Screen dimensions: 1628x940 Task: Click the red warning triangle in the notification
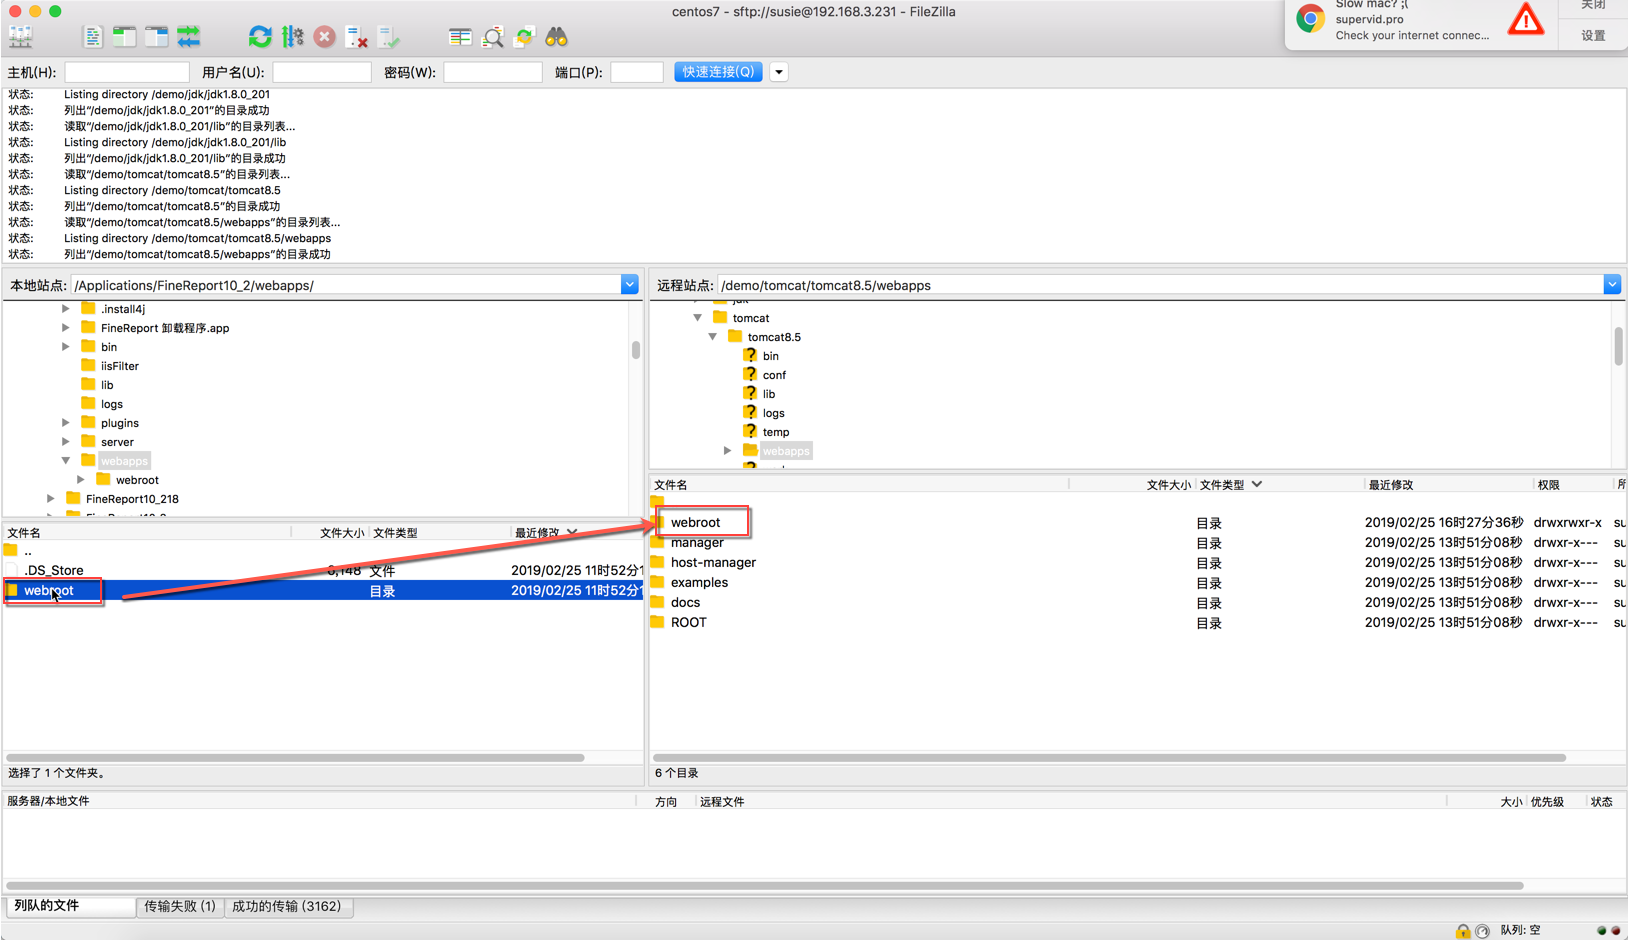click(x=1526, y=19)
